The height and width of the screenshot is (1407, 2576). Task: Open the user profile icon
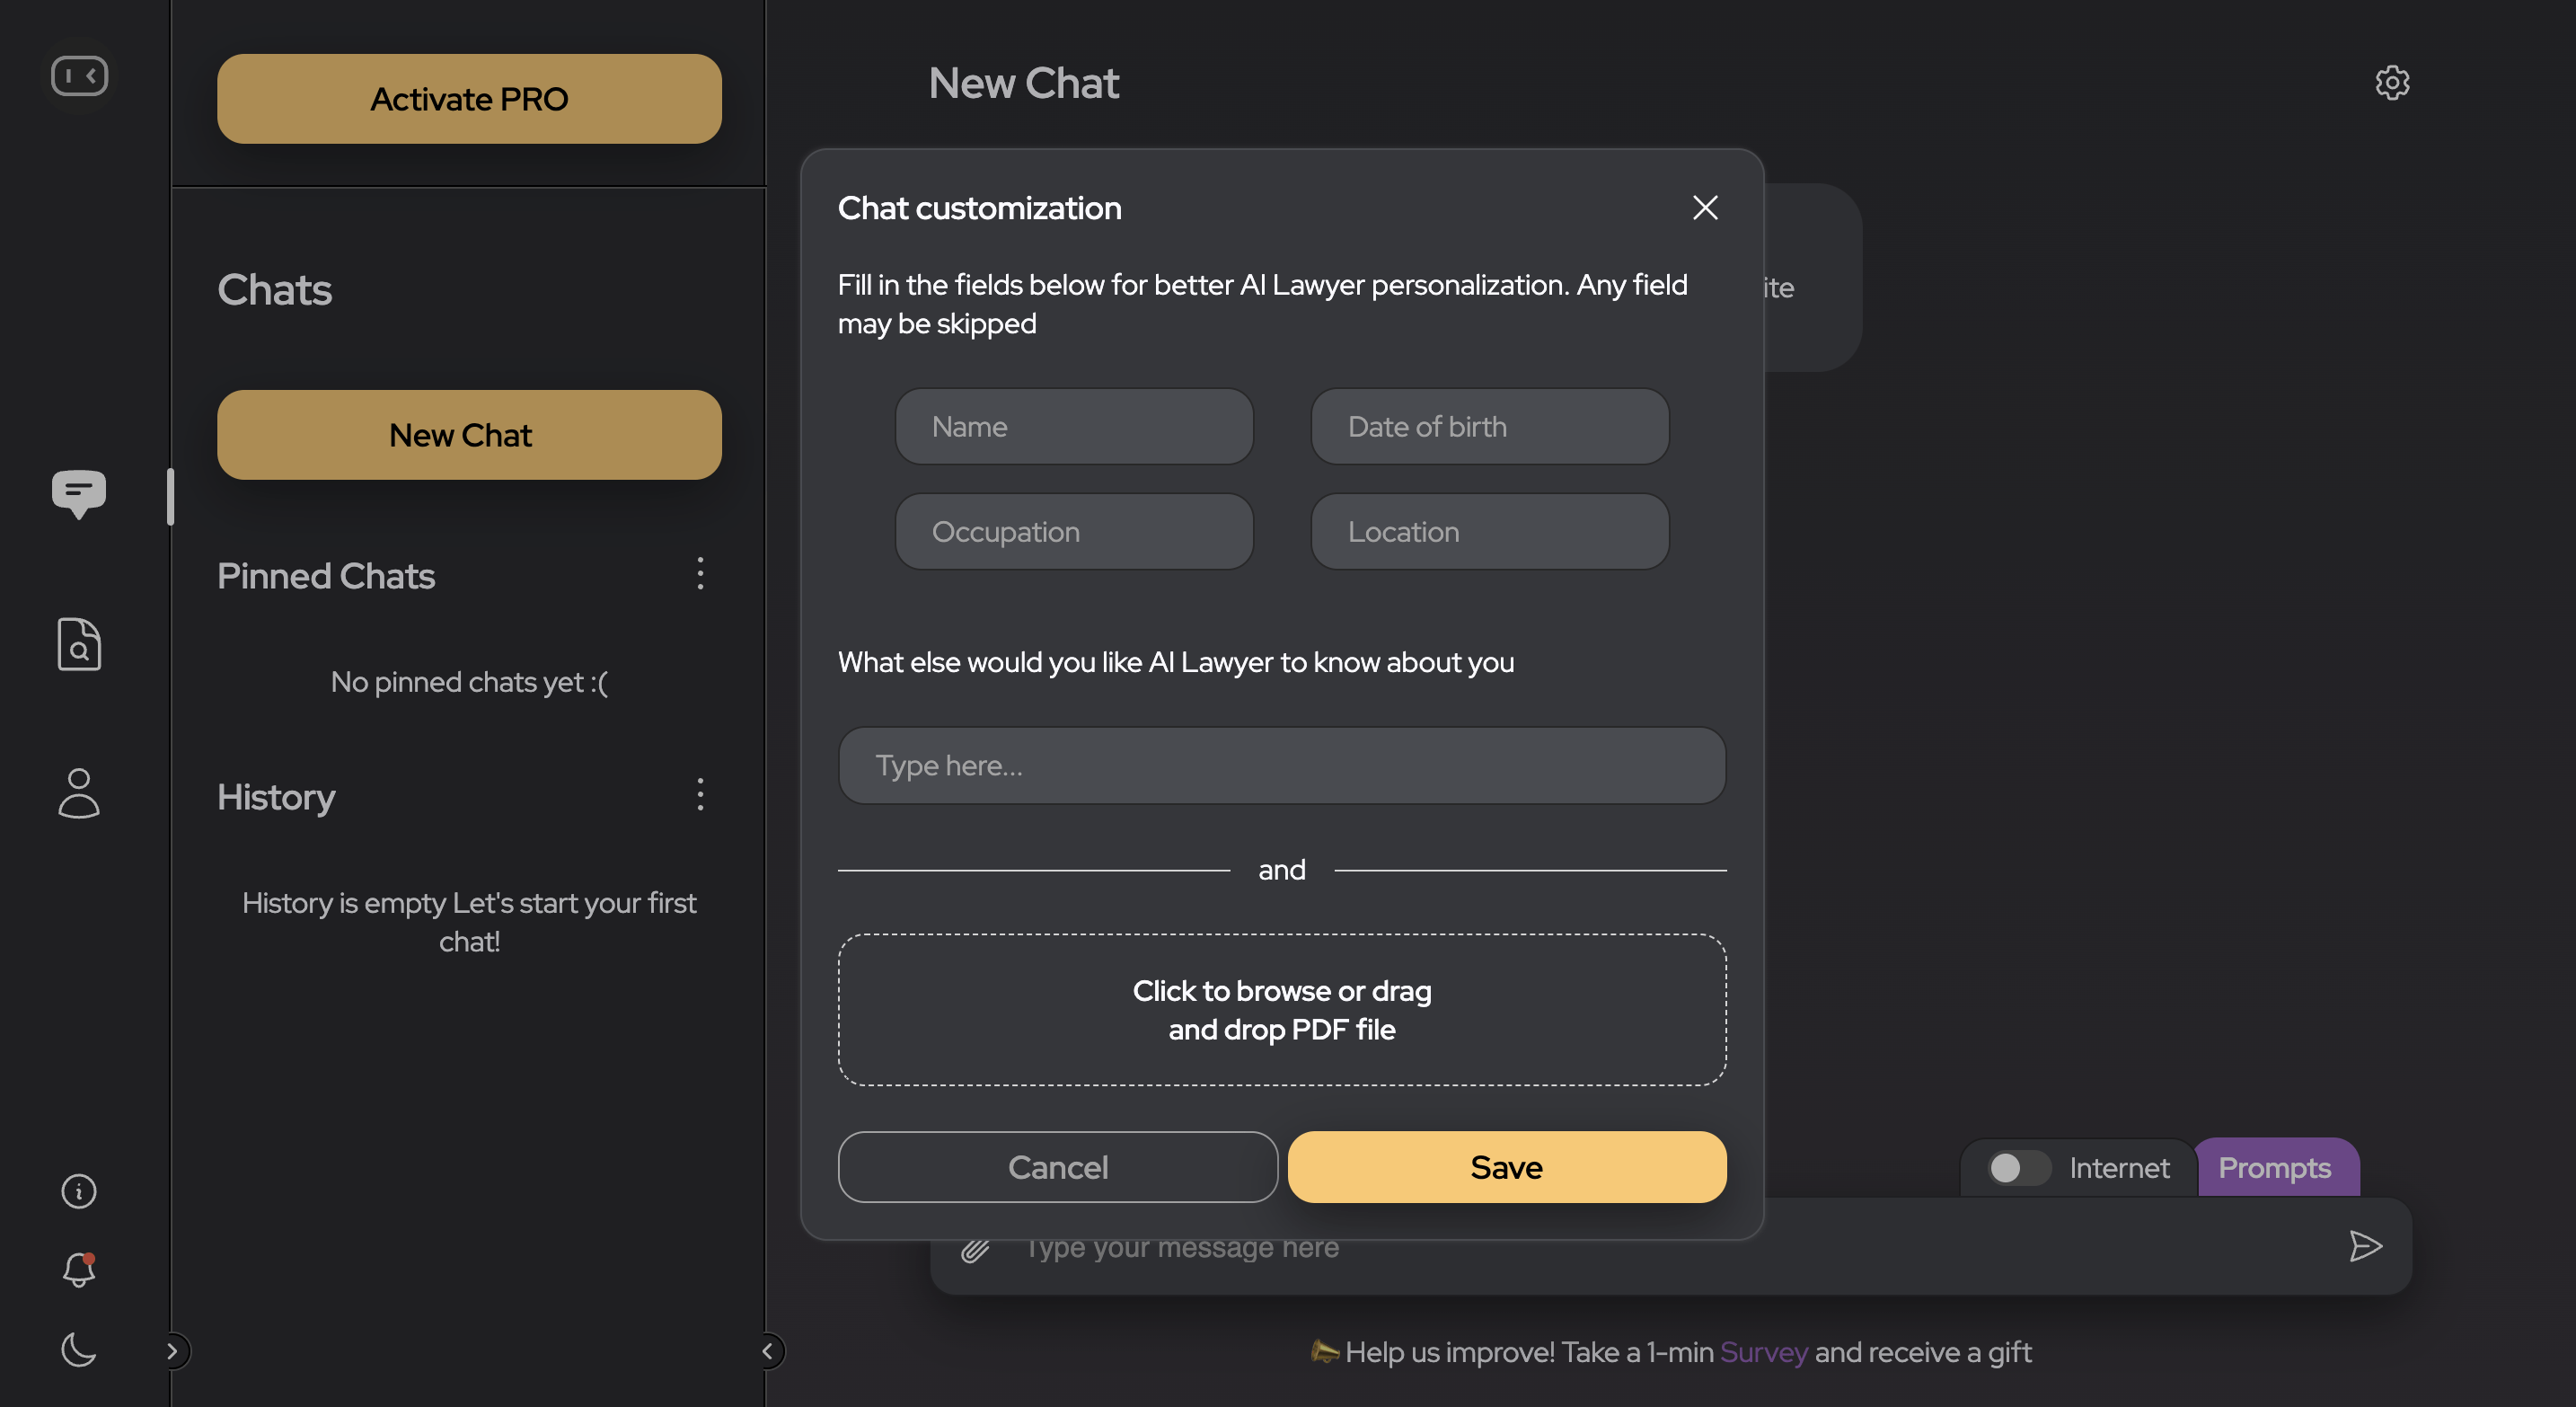tap(78, 793)
